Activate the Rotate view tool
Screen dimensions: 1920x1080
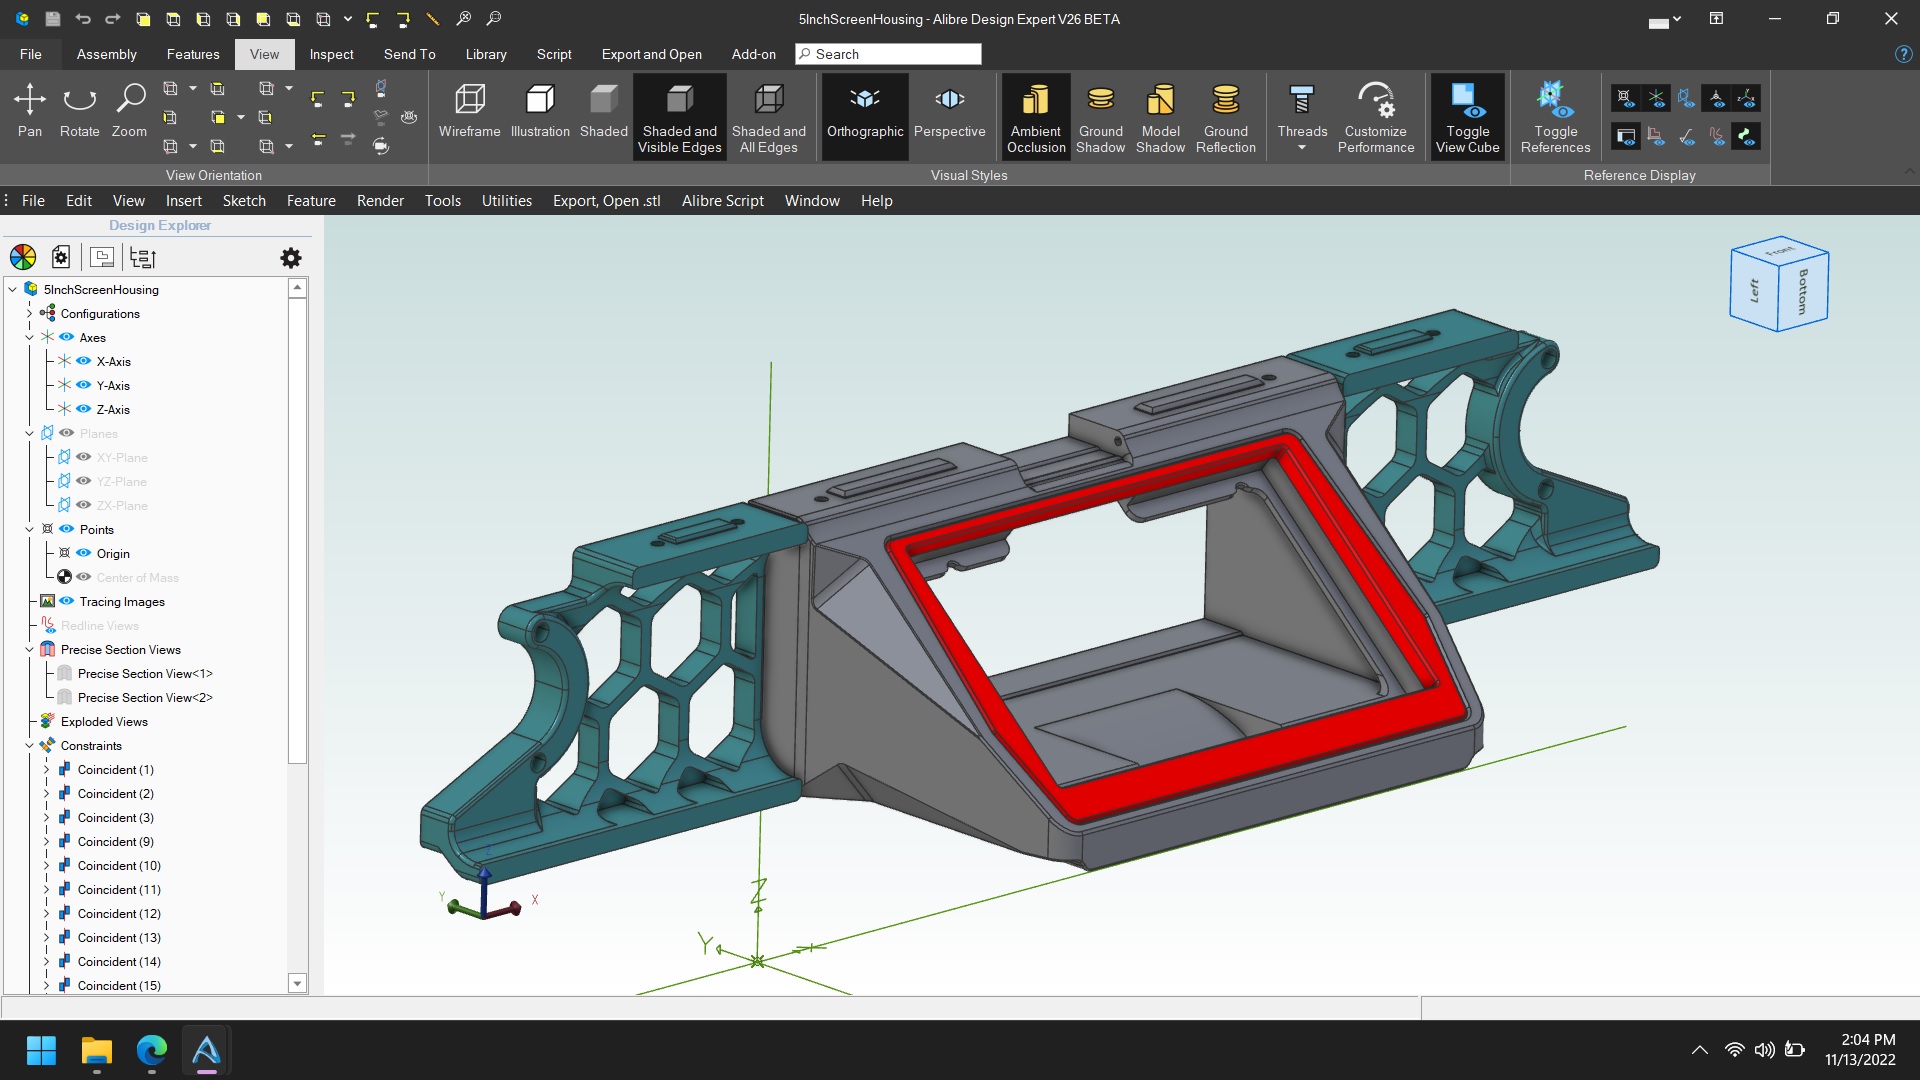click(79, 111)
